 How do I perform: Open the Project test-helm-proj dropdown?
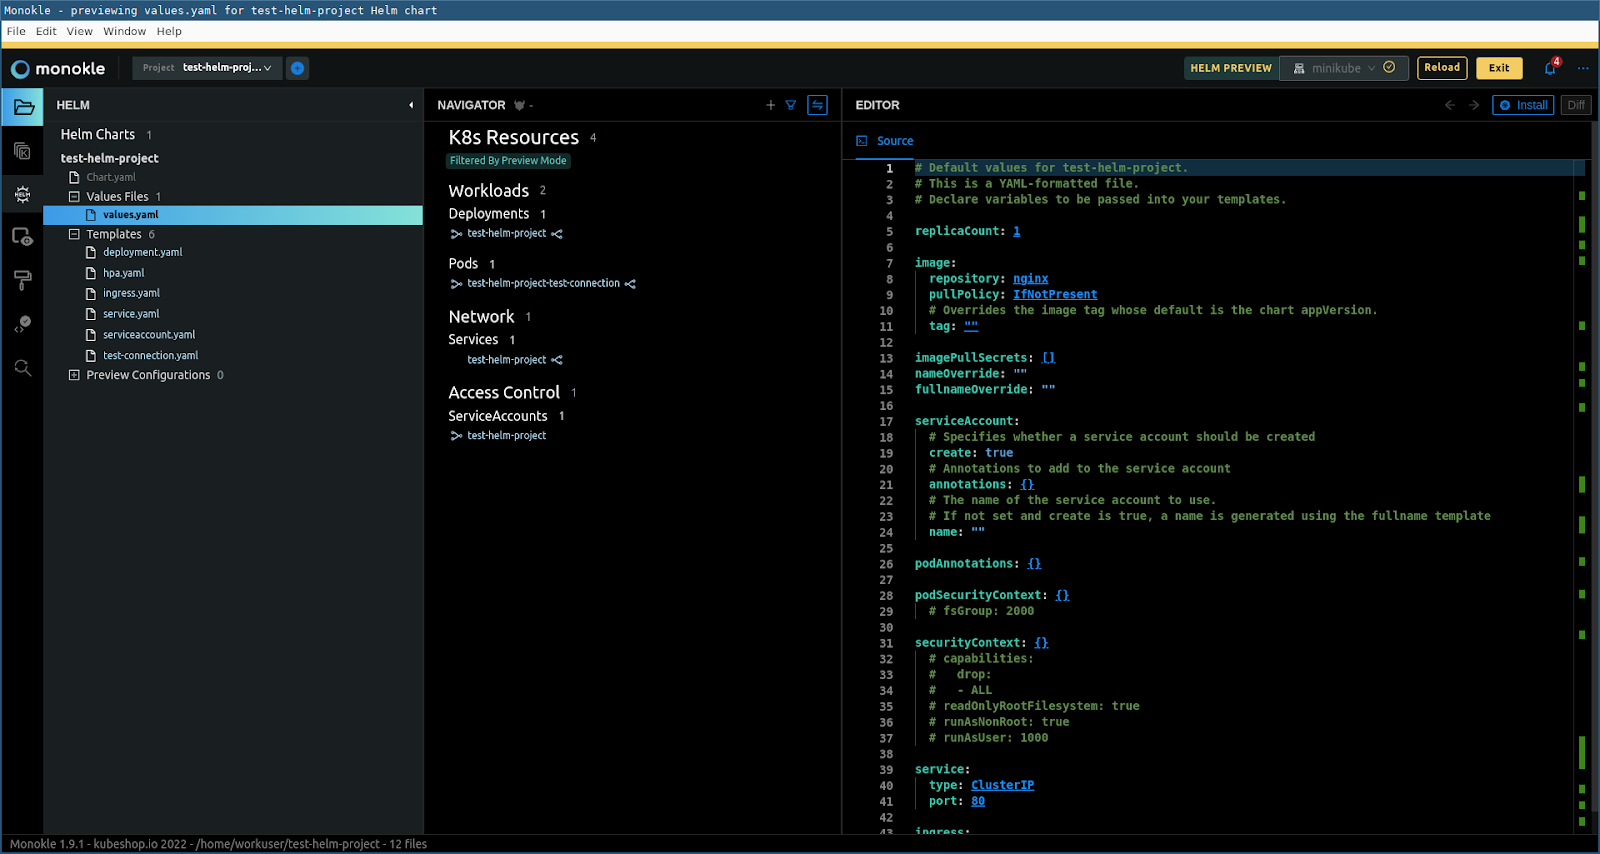[207, 68]
